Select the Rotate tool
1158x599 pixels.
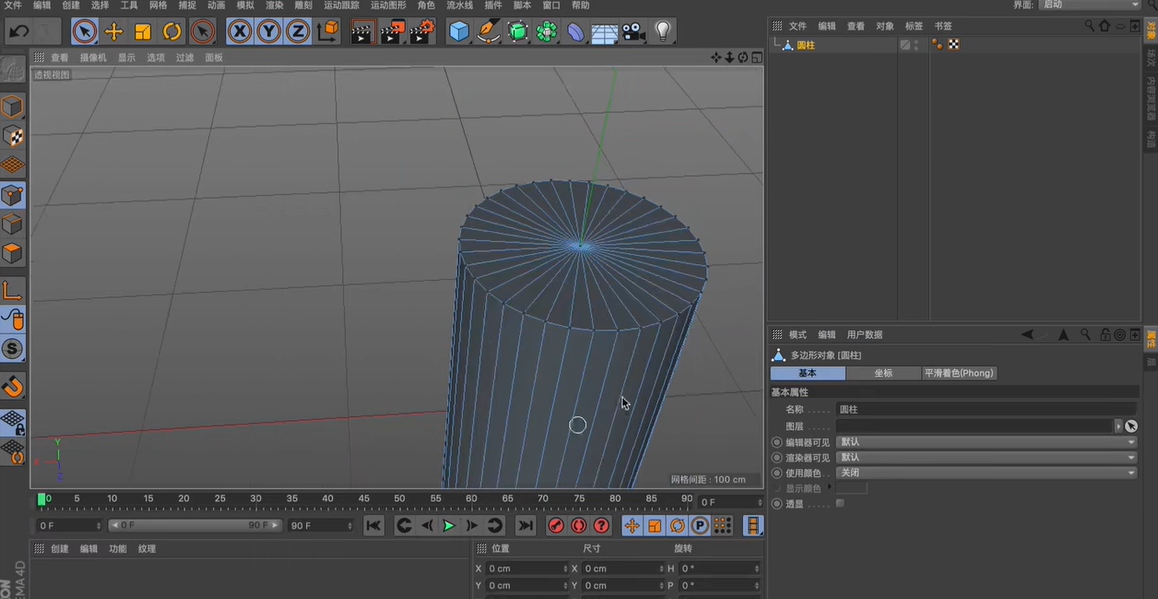coord(172,31)
